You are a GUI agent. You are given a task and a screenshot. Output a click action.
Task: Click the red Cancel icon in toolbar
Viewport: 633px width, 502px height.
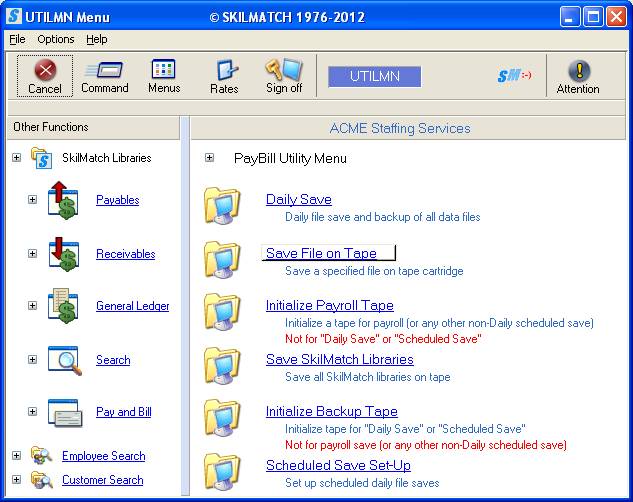45,70
